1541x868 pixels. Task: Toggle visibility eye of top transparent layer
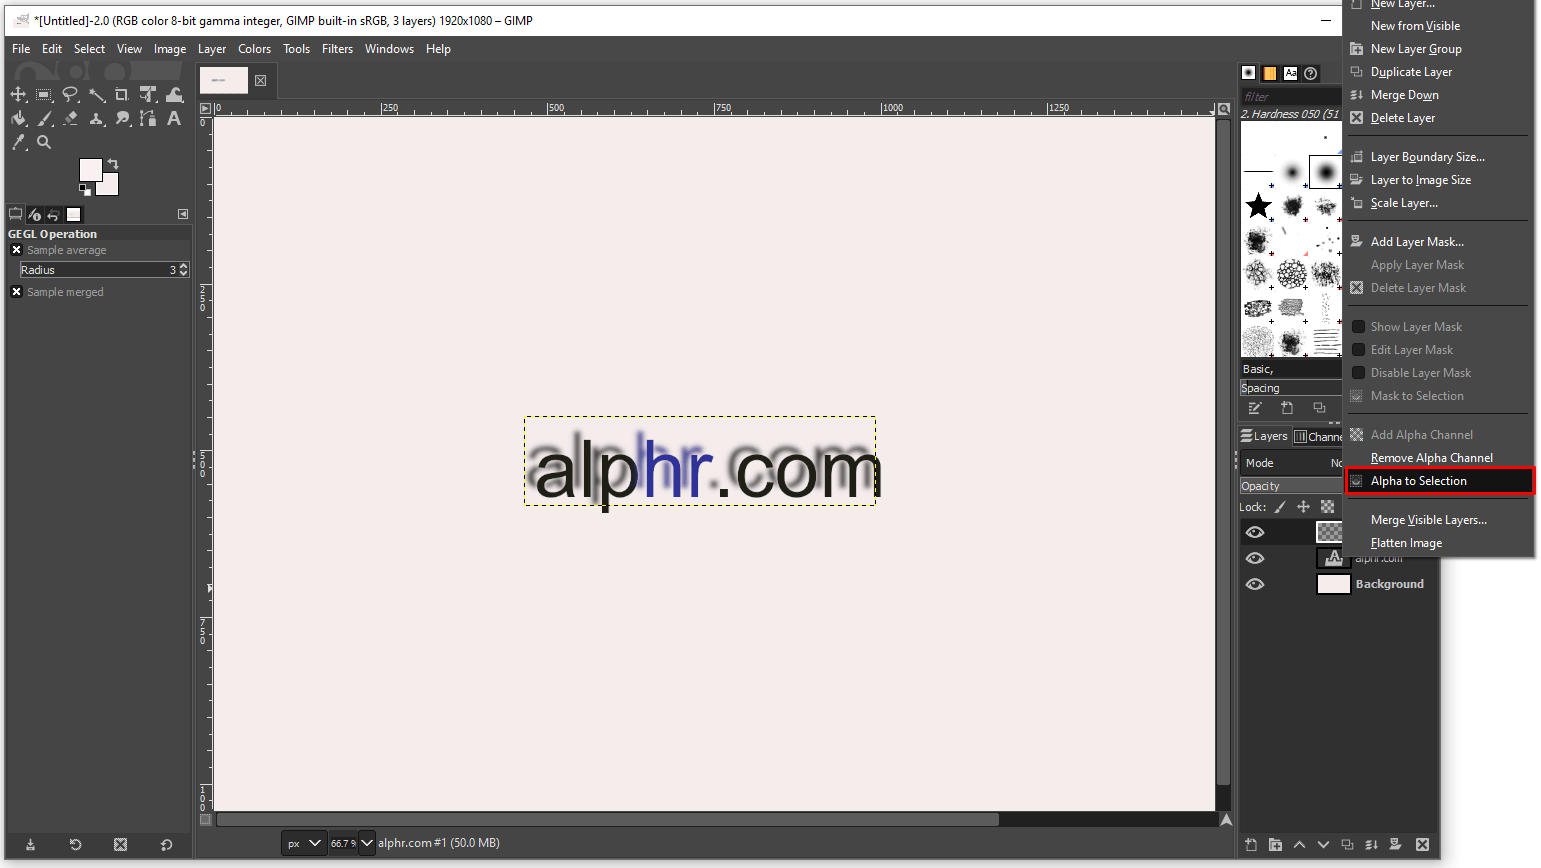click(1255, 532)
